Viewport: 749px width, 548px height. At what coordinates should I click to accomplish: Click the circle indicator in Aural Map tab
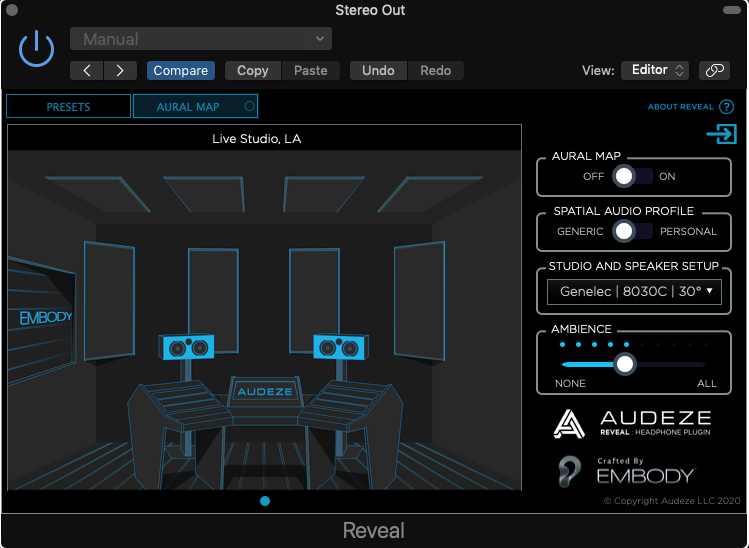pos(249,106)
